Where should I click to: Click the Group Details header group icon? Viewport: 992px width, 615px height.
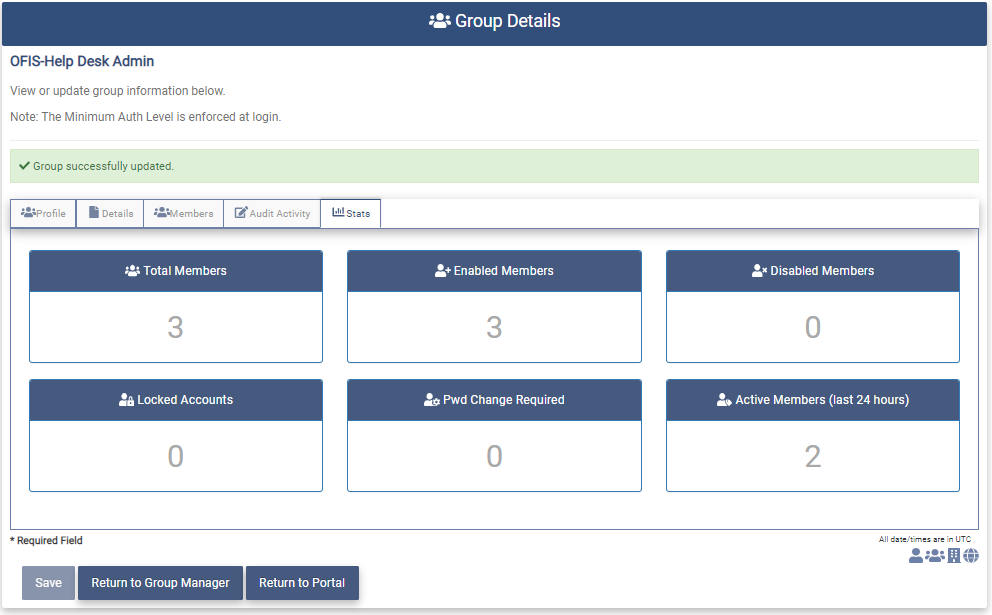point(440,21)
